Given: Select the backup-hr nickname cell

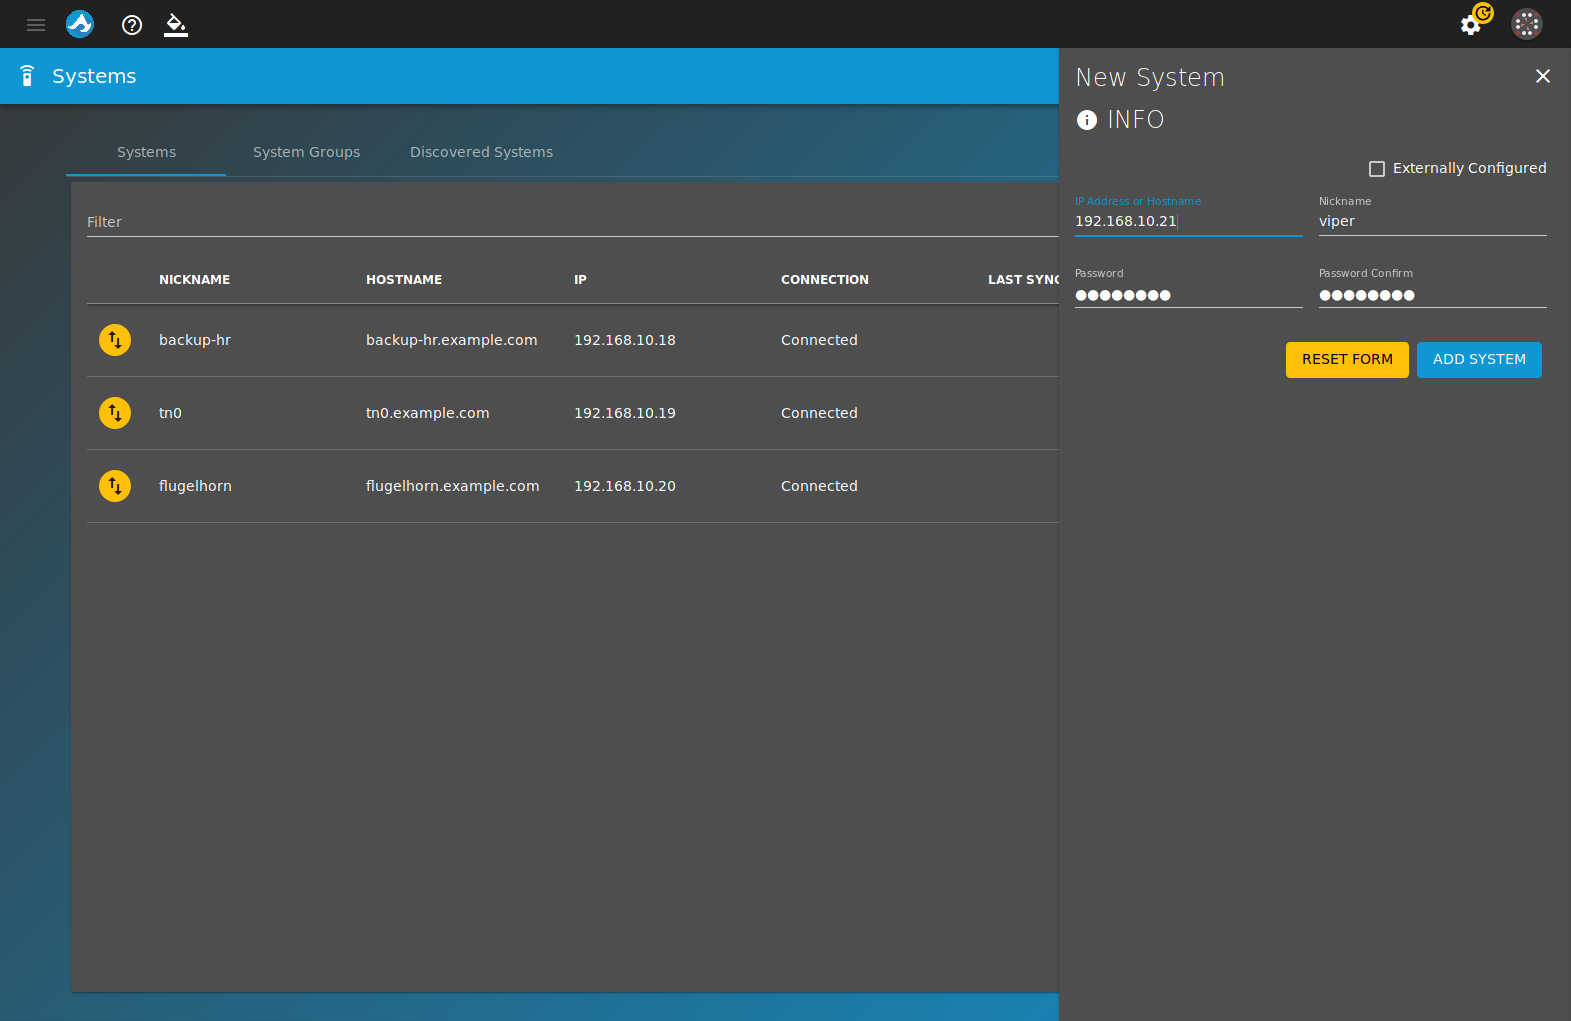Looking at the screenshot, I should point(195,340).
